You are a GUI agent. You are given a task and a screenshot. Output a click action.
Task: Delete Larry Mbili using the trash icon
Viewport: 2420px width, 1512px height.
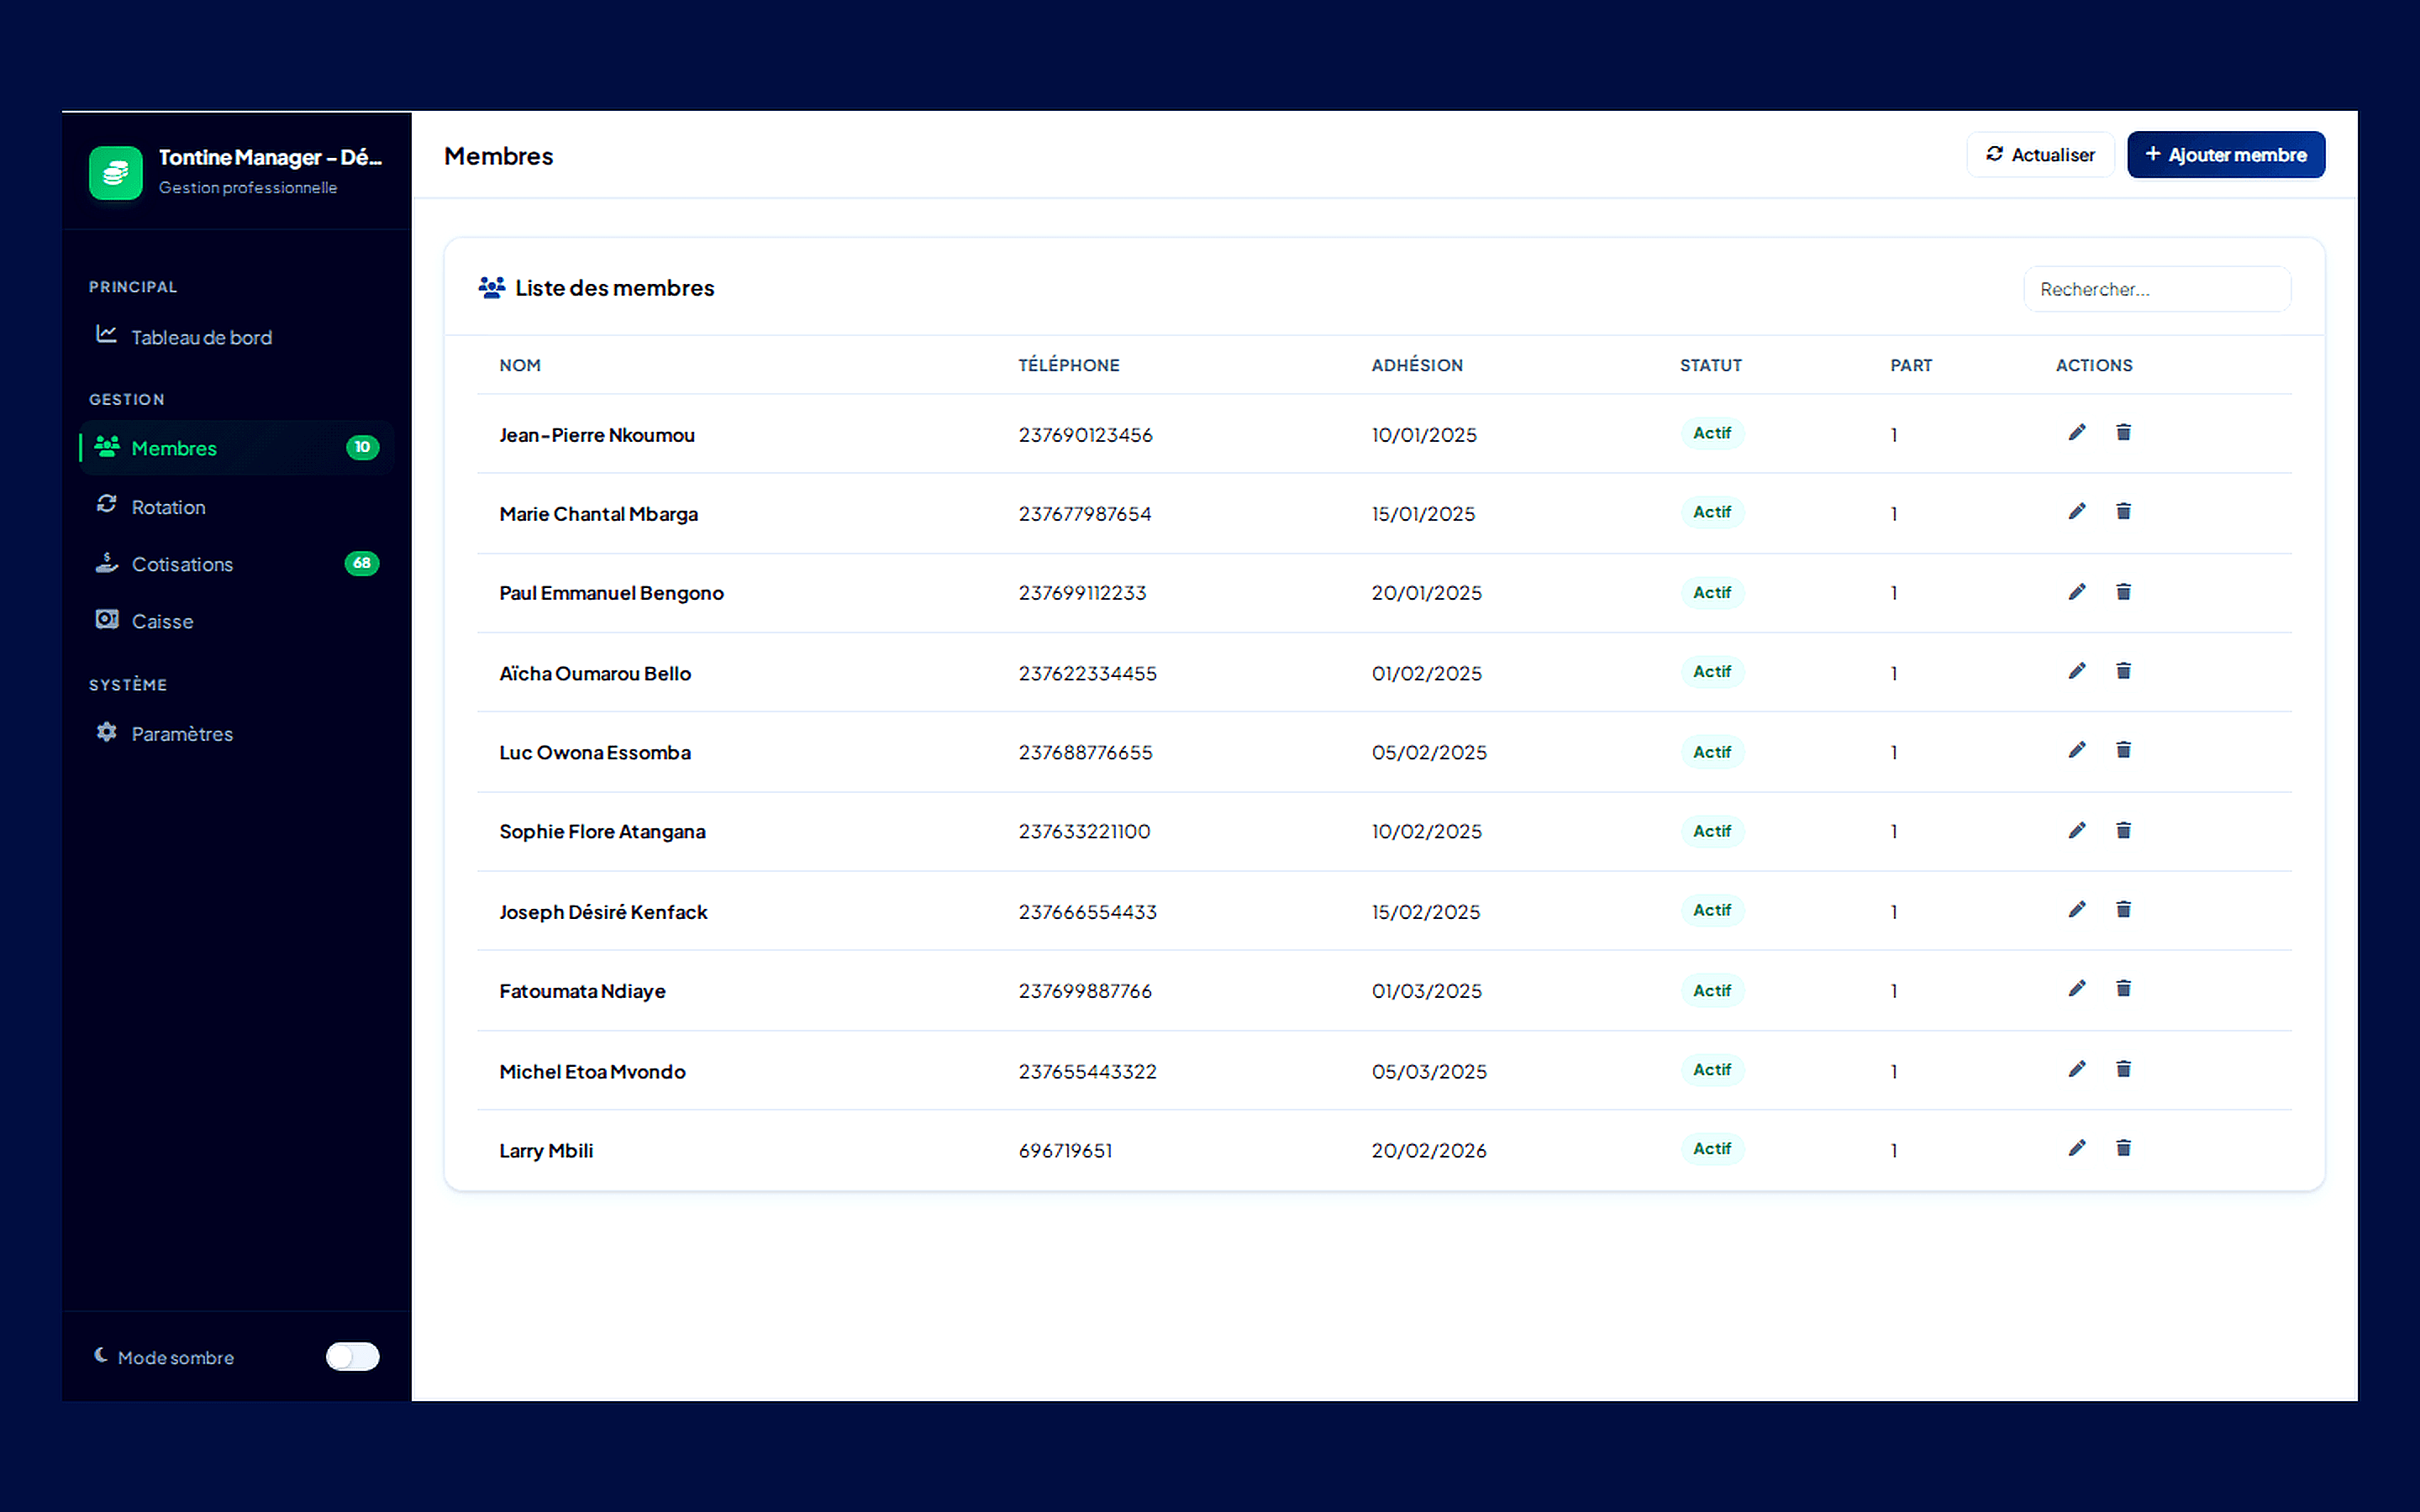2124,1148
